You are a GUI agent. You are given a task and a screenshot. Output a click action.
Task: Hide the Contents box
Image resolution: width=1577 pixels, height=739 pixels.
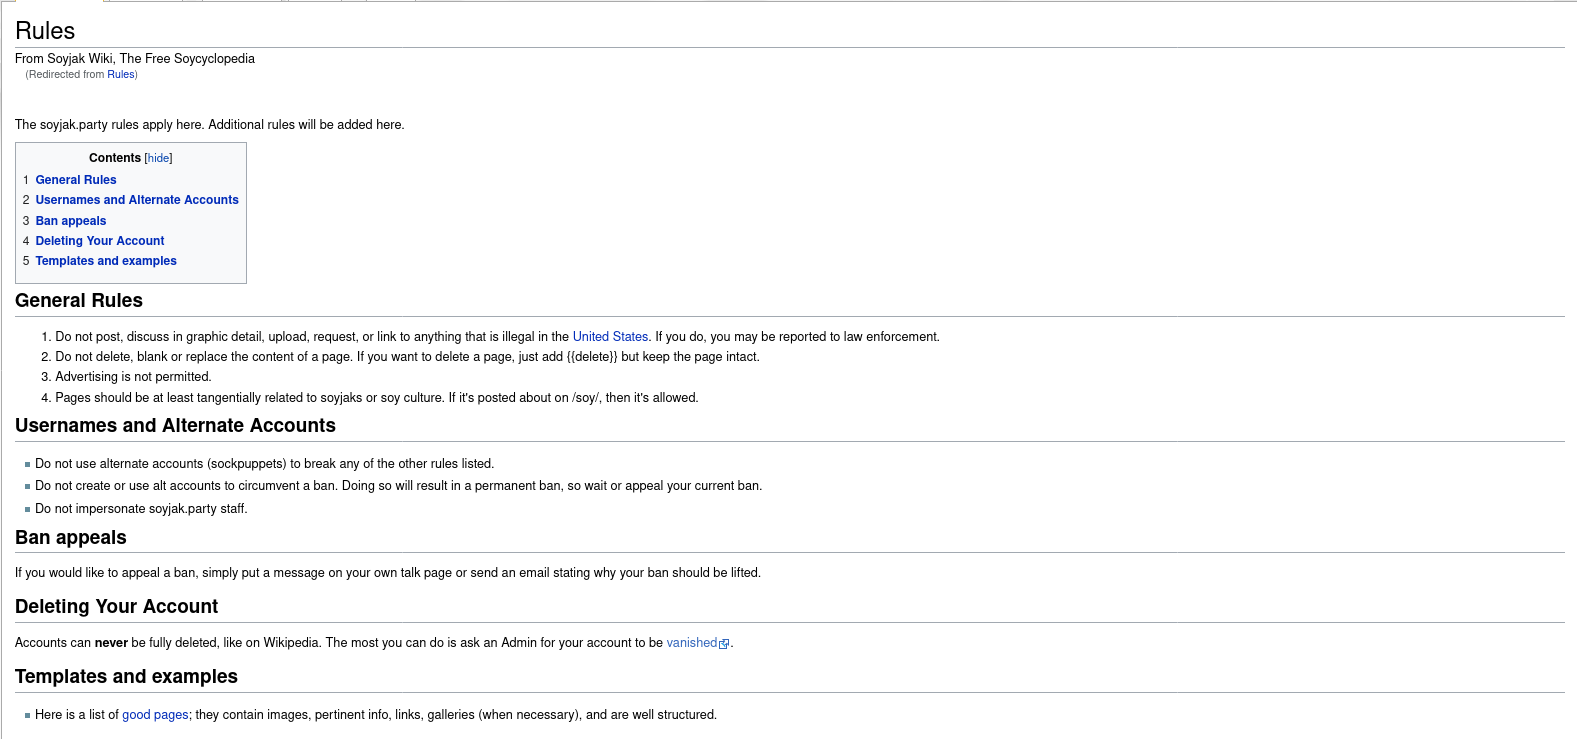click(158, 158)
